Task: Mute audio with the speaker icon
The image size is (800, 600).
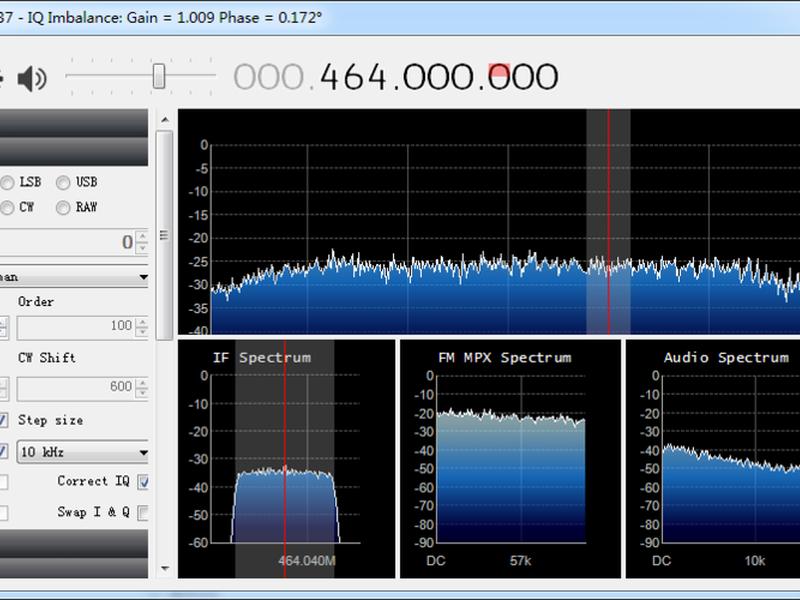Action: [x=32, y=79]
